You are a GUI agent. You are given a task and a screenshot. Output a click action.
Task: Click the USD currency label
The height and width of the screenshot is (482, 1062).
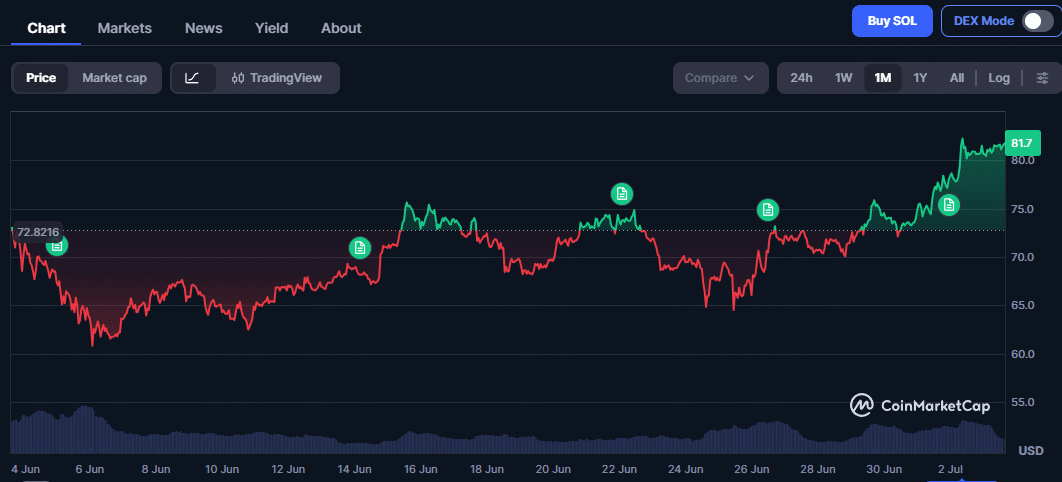coord(1031,451)
